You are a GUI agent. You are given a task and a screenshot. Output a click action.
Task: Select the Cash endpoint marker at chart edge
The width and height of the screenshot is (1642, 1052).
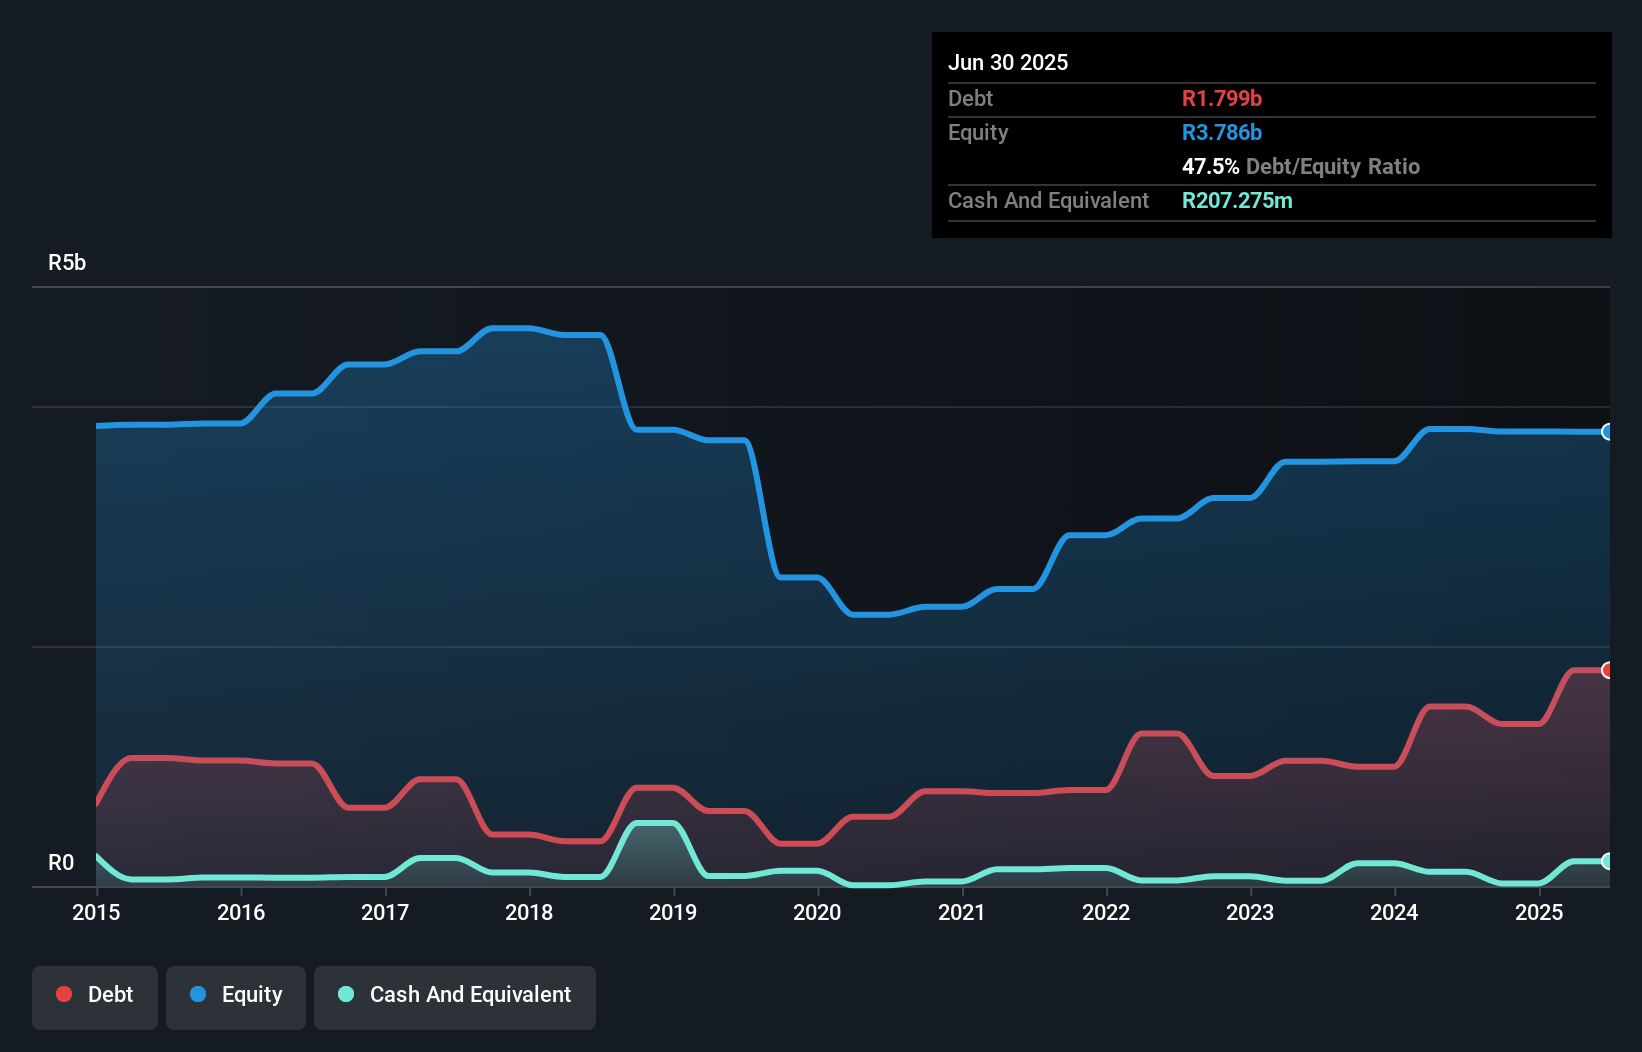[1606, 861]
